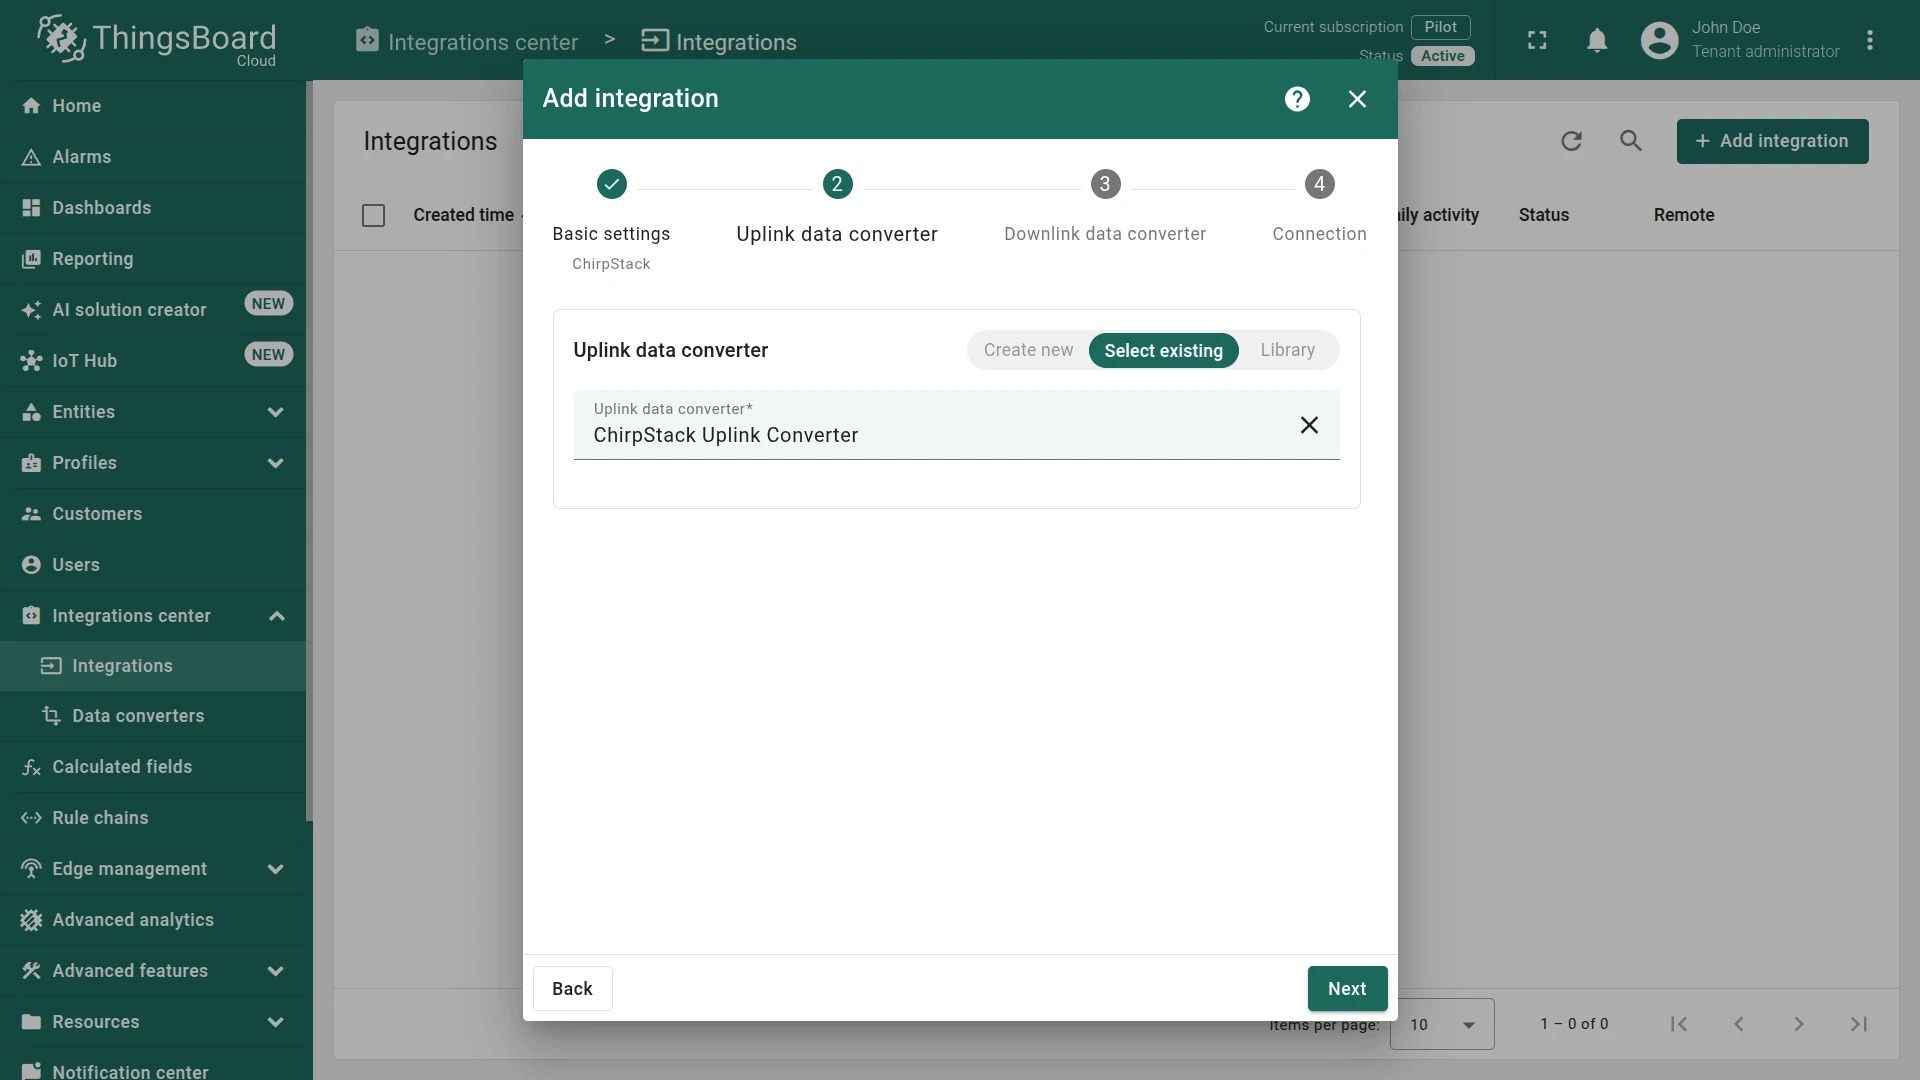Click the Advanced analytics icon
The width and height of the screenshot is (1920, 1080).
tap(31, 920)
